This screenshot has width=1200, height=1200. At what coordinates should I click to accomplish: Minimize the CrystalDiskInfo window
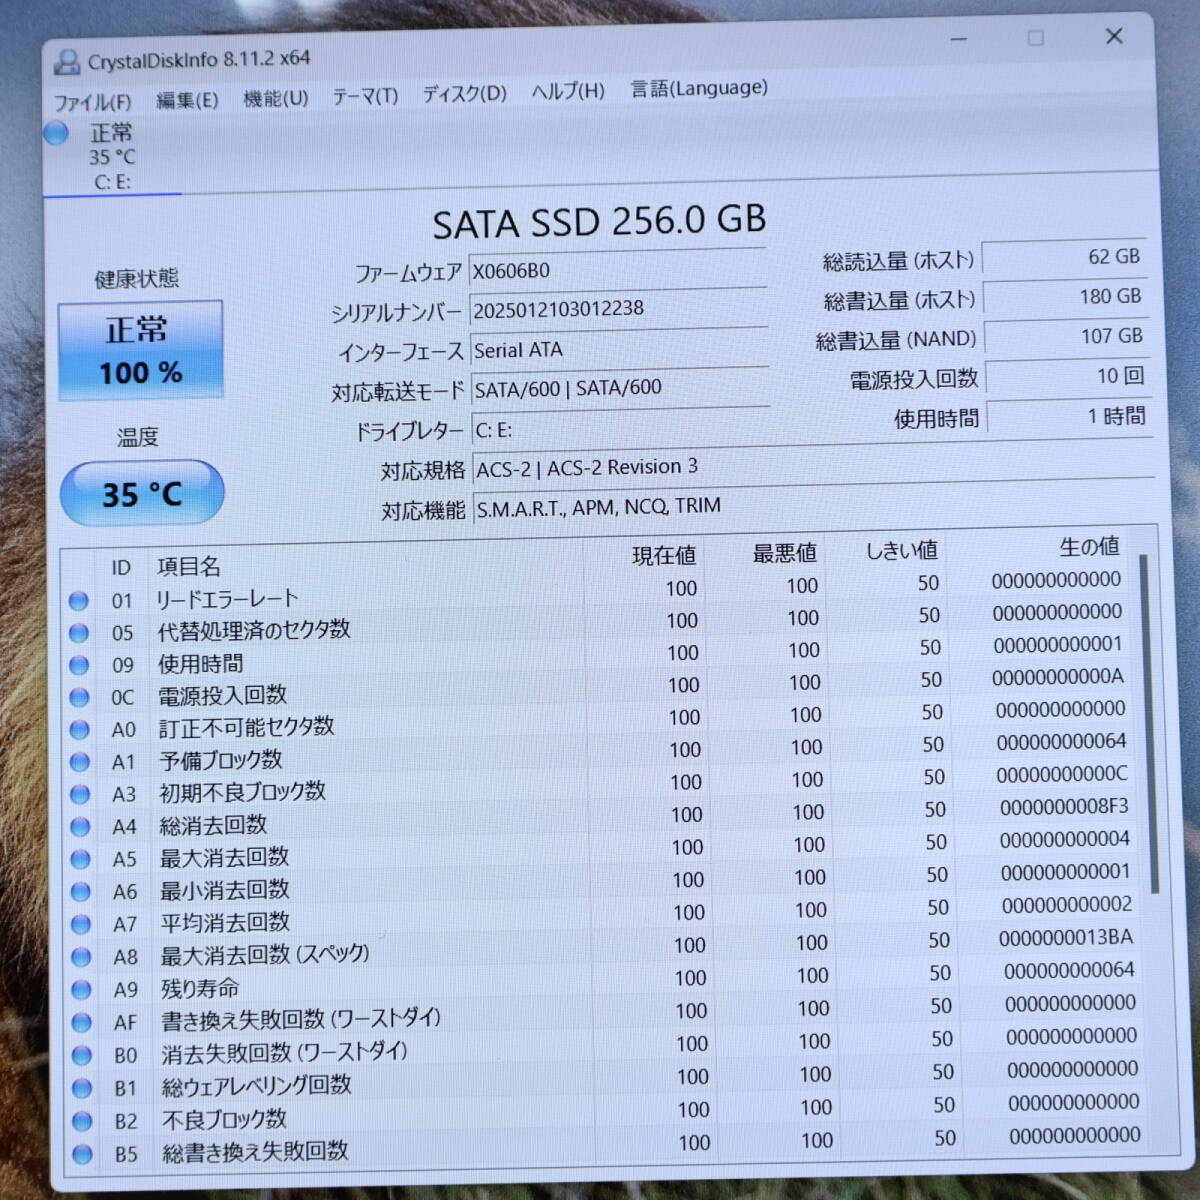[x=959, y=39]
